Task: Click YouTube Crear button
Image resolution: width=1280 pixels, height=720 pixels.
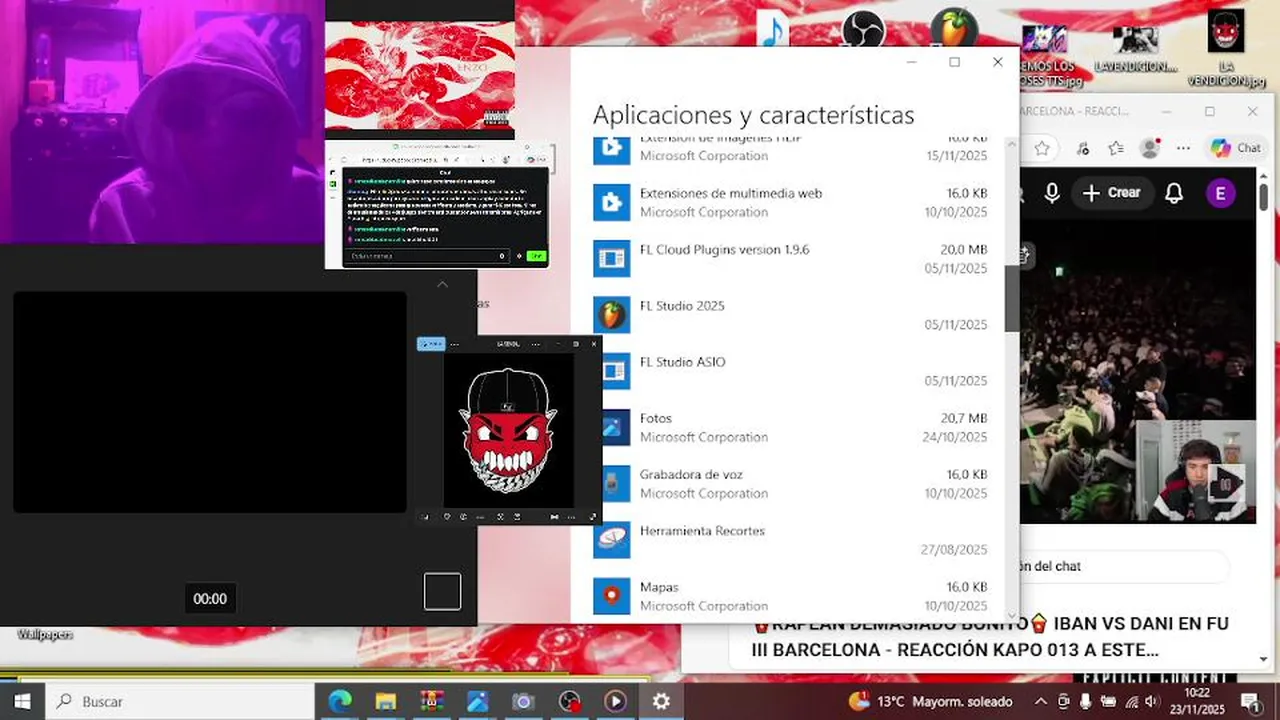Action: [1111, 193]
